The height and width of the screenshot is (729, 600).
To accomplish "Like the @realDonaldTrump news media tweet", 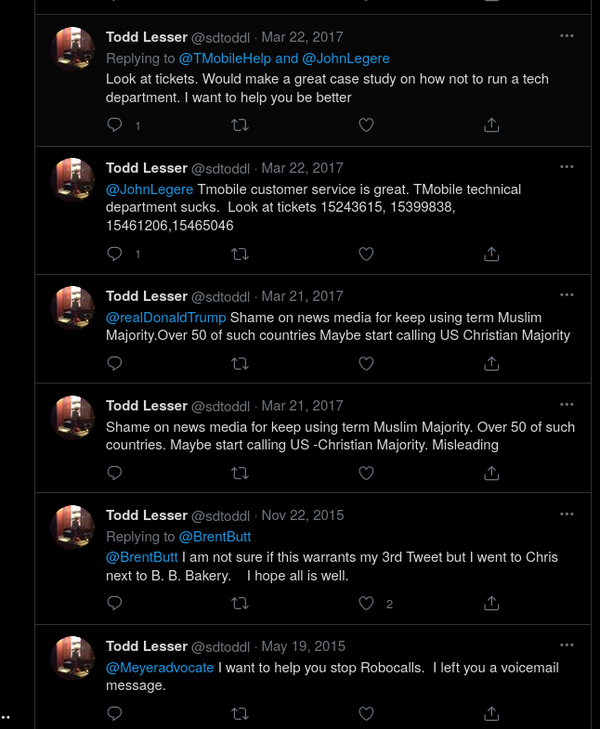I will pyautogui.click(x=366, y=364).
